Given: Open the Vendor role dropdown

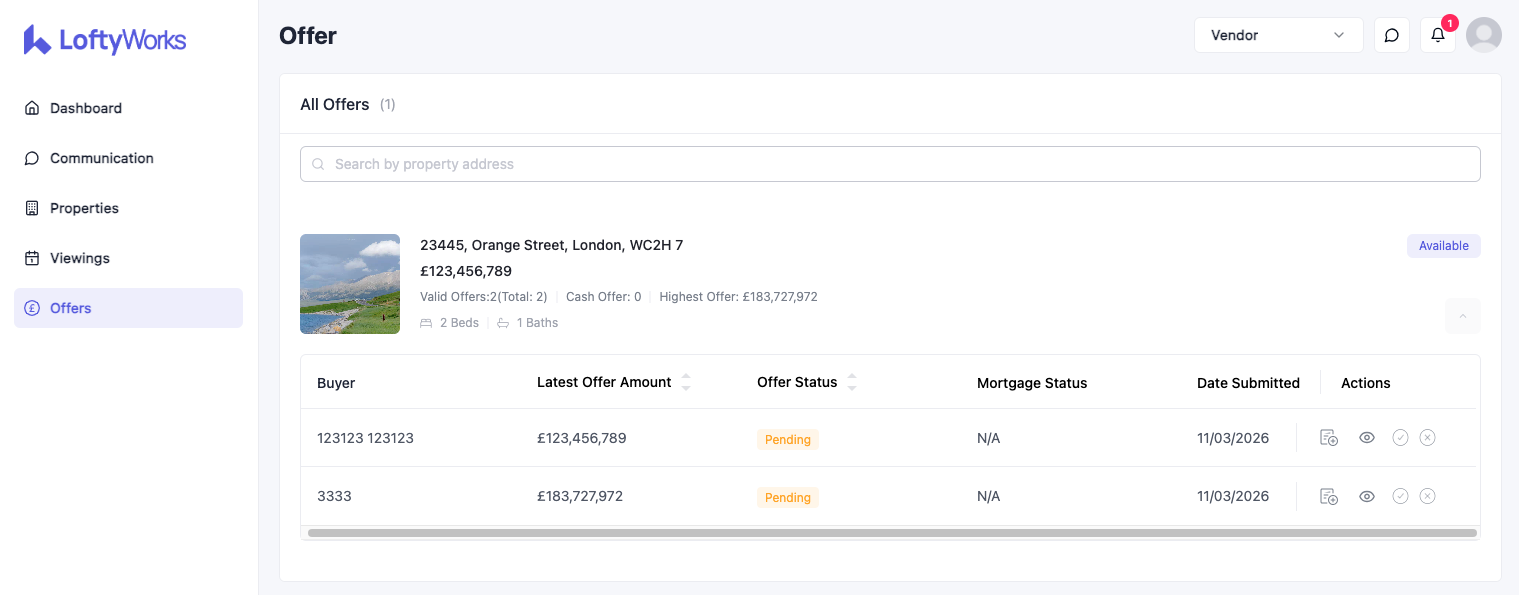Looking at the screenshot, I should point(1277,35).
